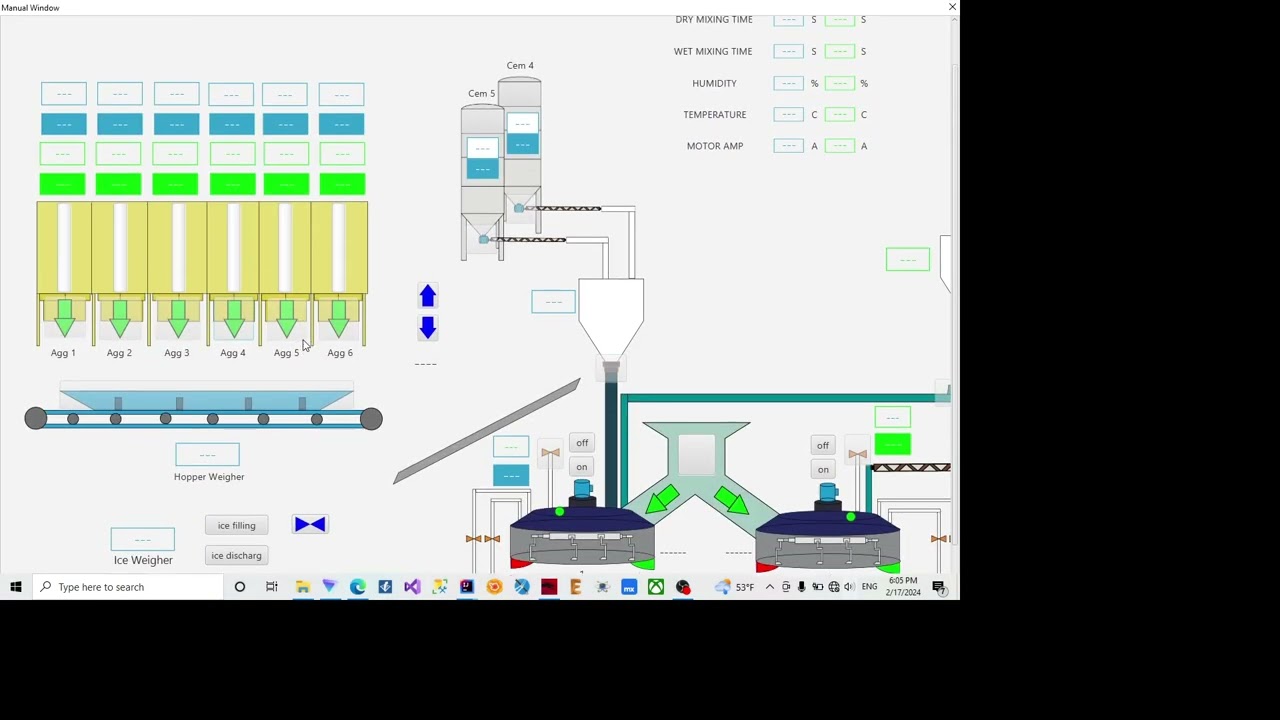This screenshot has height=720, width=1280.
Task: Click the blue down arrow button
Action: point(427,328)
